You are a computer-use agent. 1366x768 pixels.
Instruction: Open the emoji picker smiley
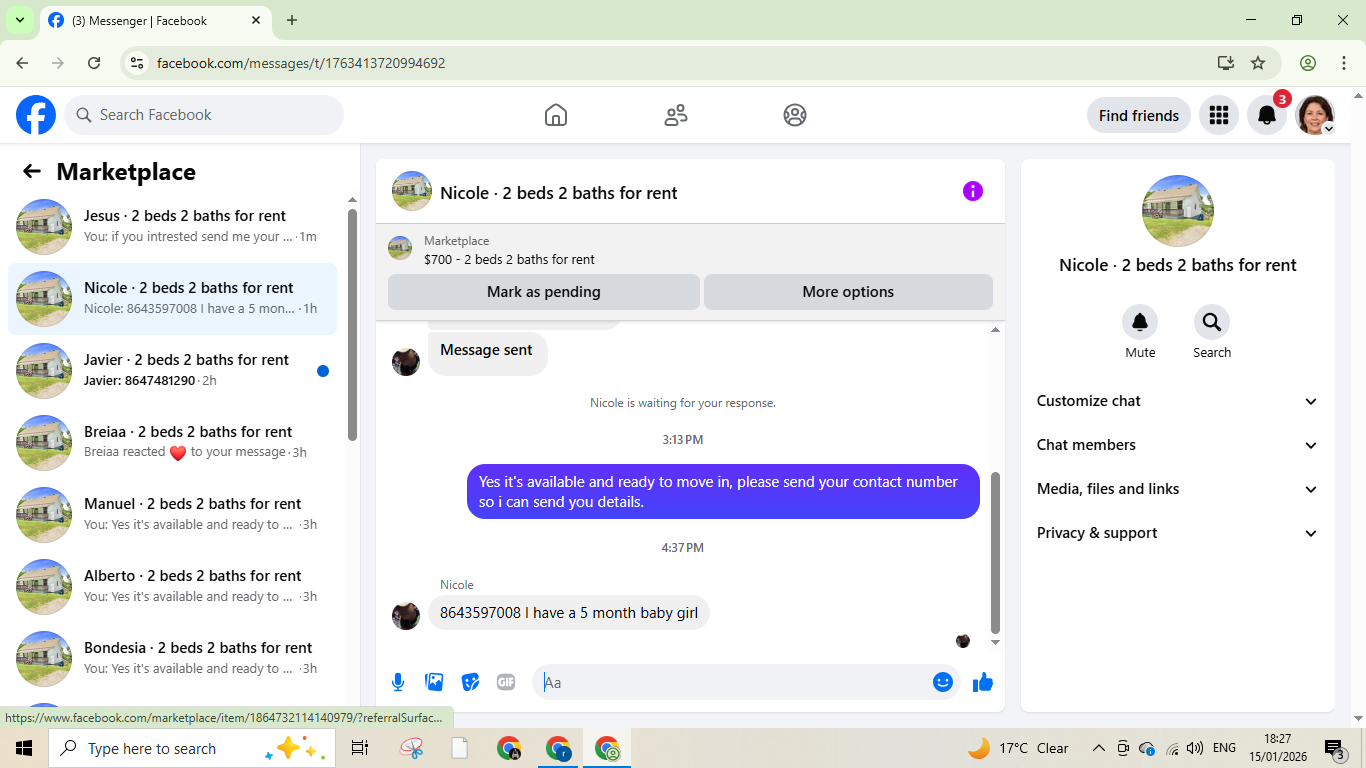[x=943, y=682]
